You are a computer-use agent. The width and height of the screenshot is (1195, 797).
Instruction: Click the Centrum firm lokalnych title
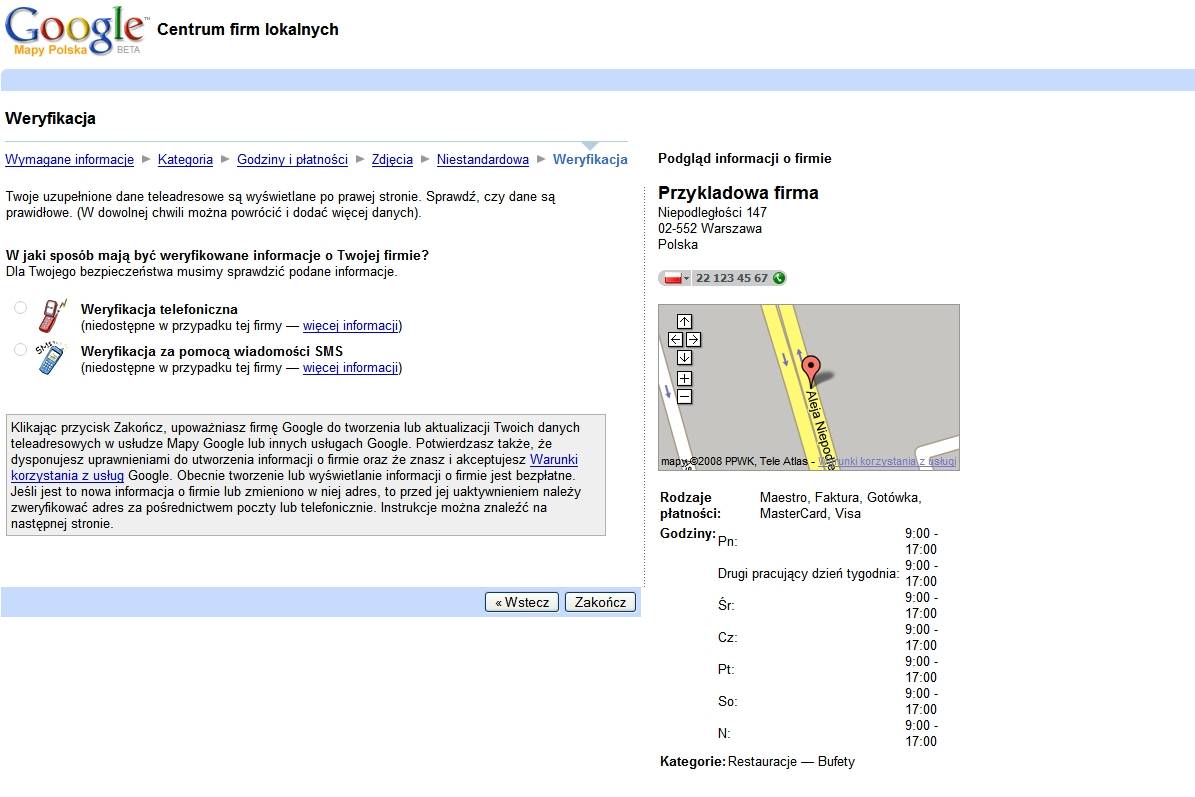248,29
